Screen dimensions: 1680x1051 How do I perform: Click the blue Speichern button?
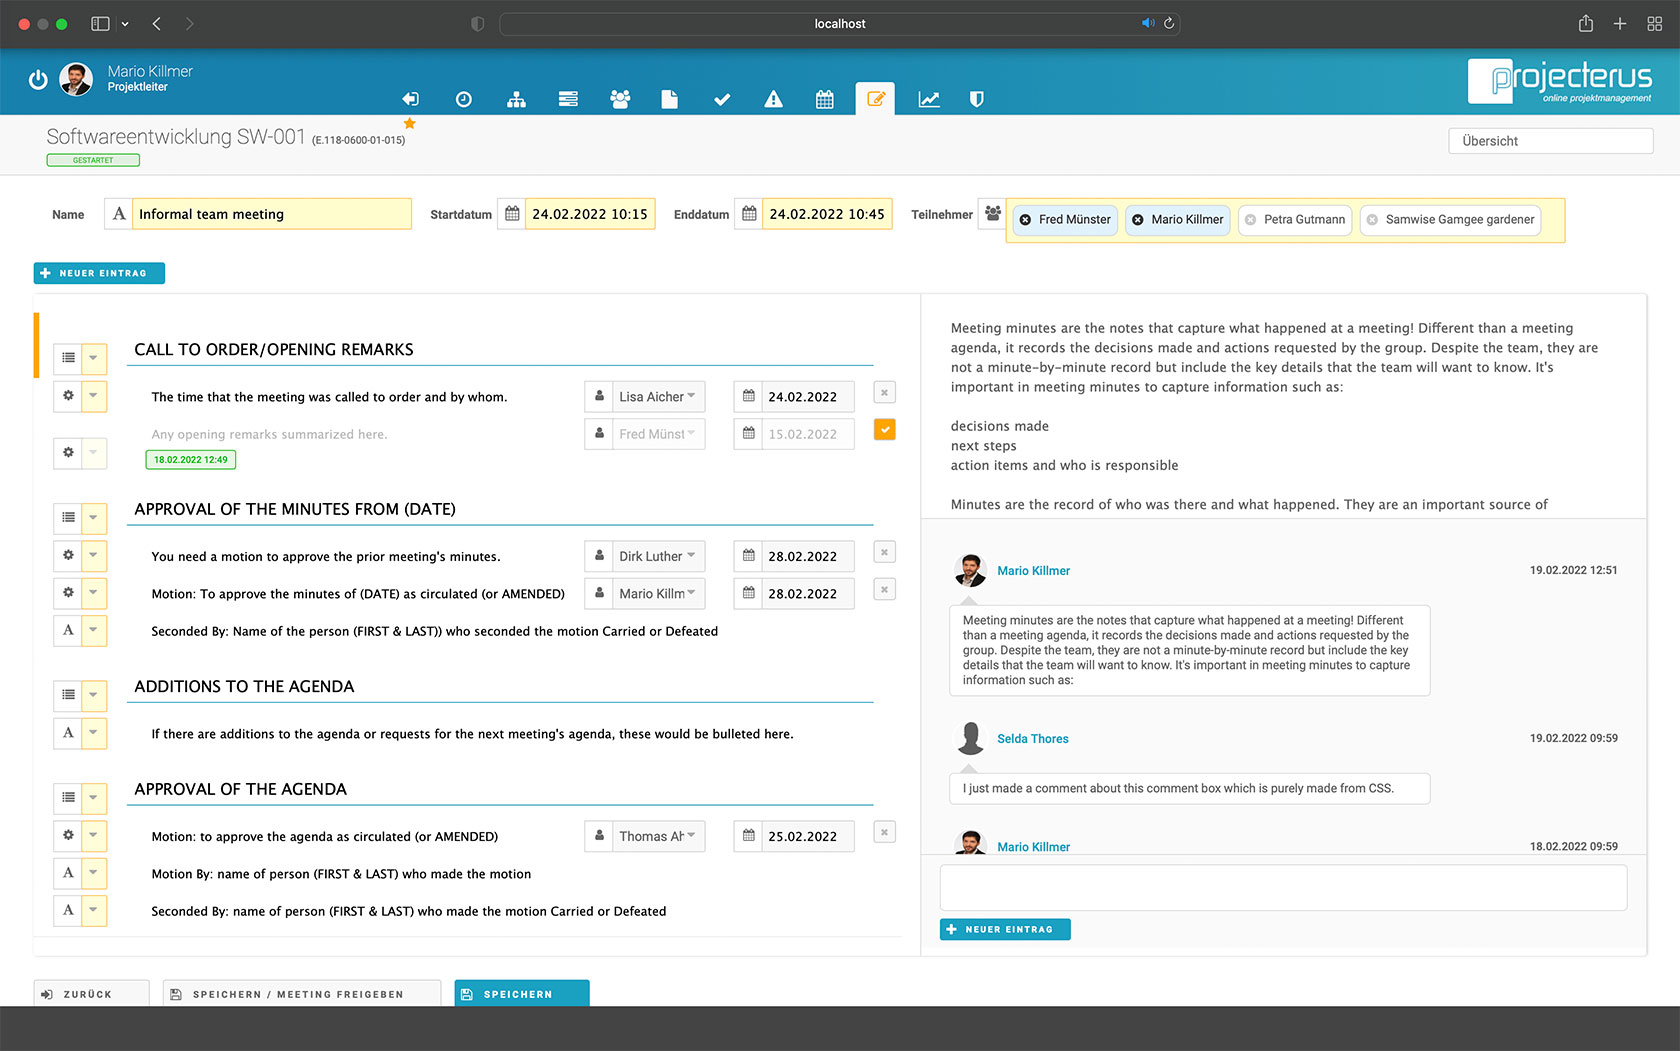click(521, 994)
